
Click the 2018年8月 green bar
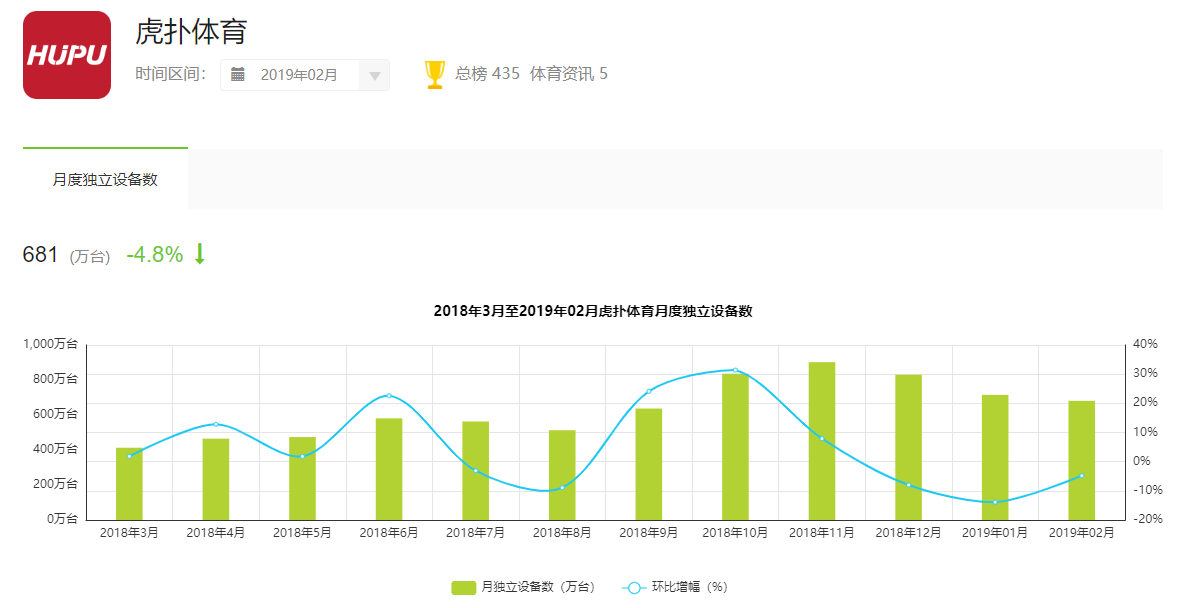562,475
